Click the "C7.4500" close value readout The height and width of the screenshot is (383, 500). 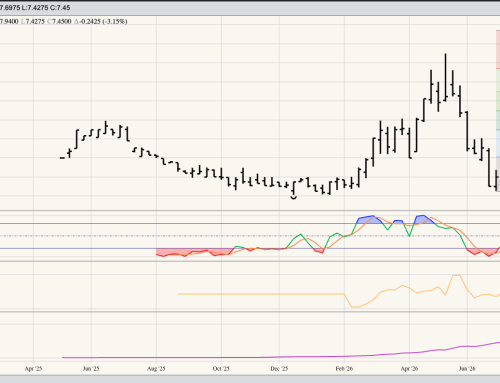(59, 21)
